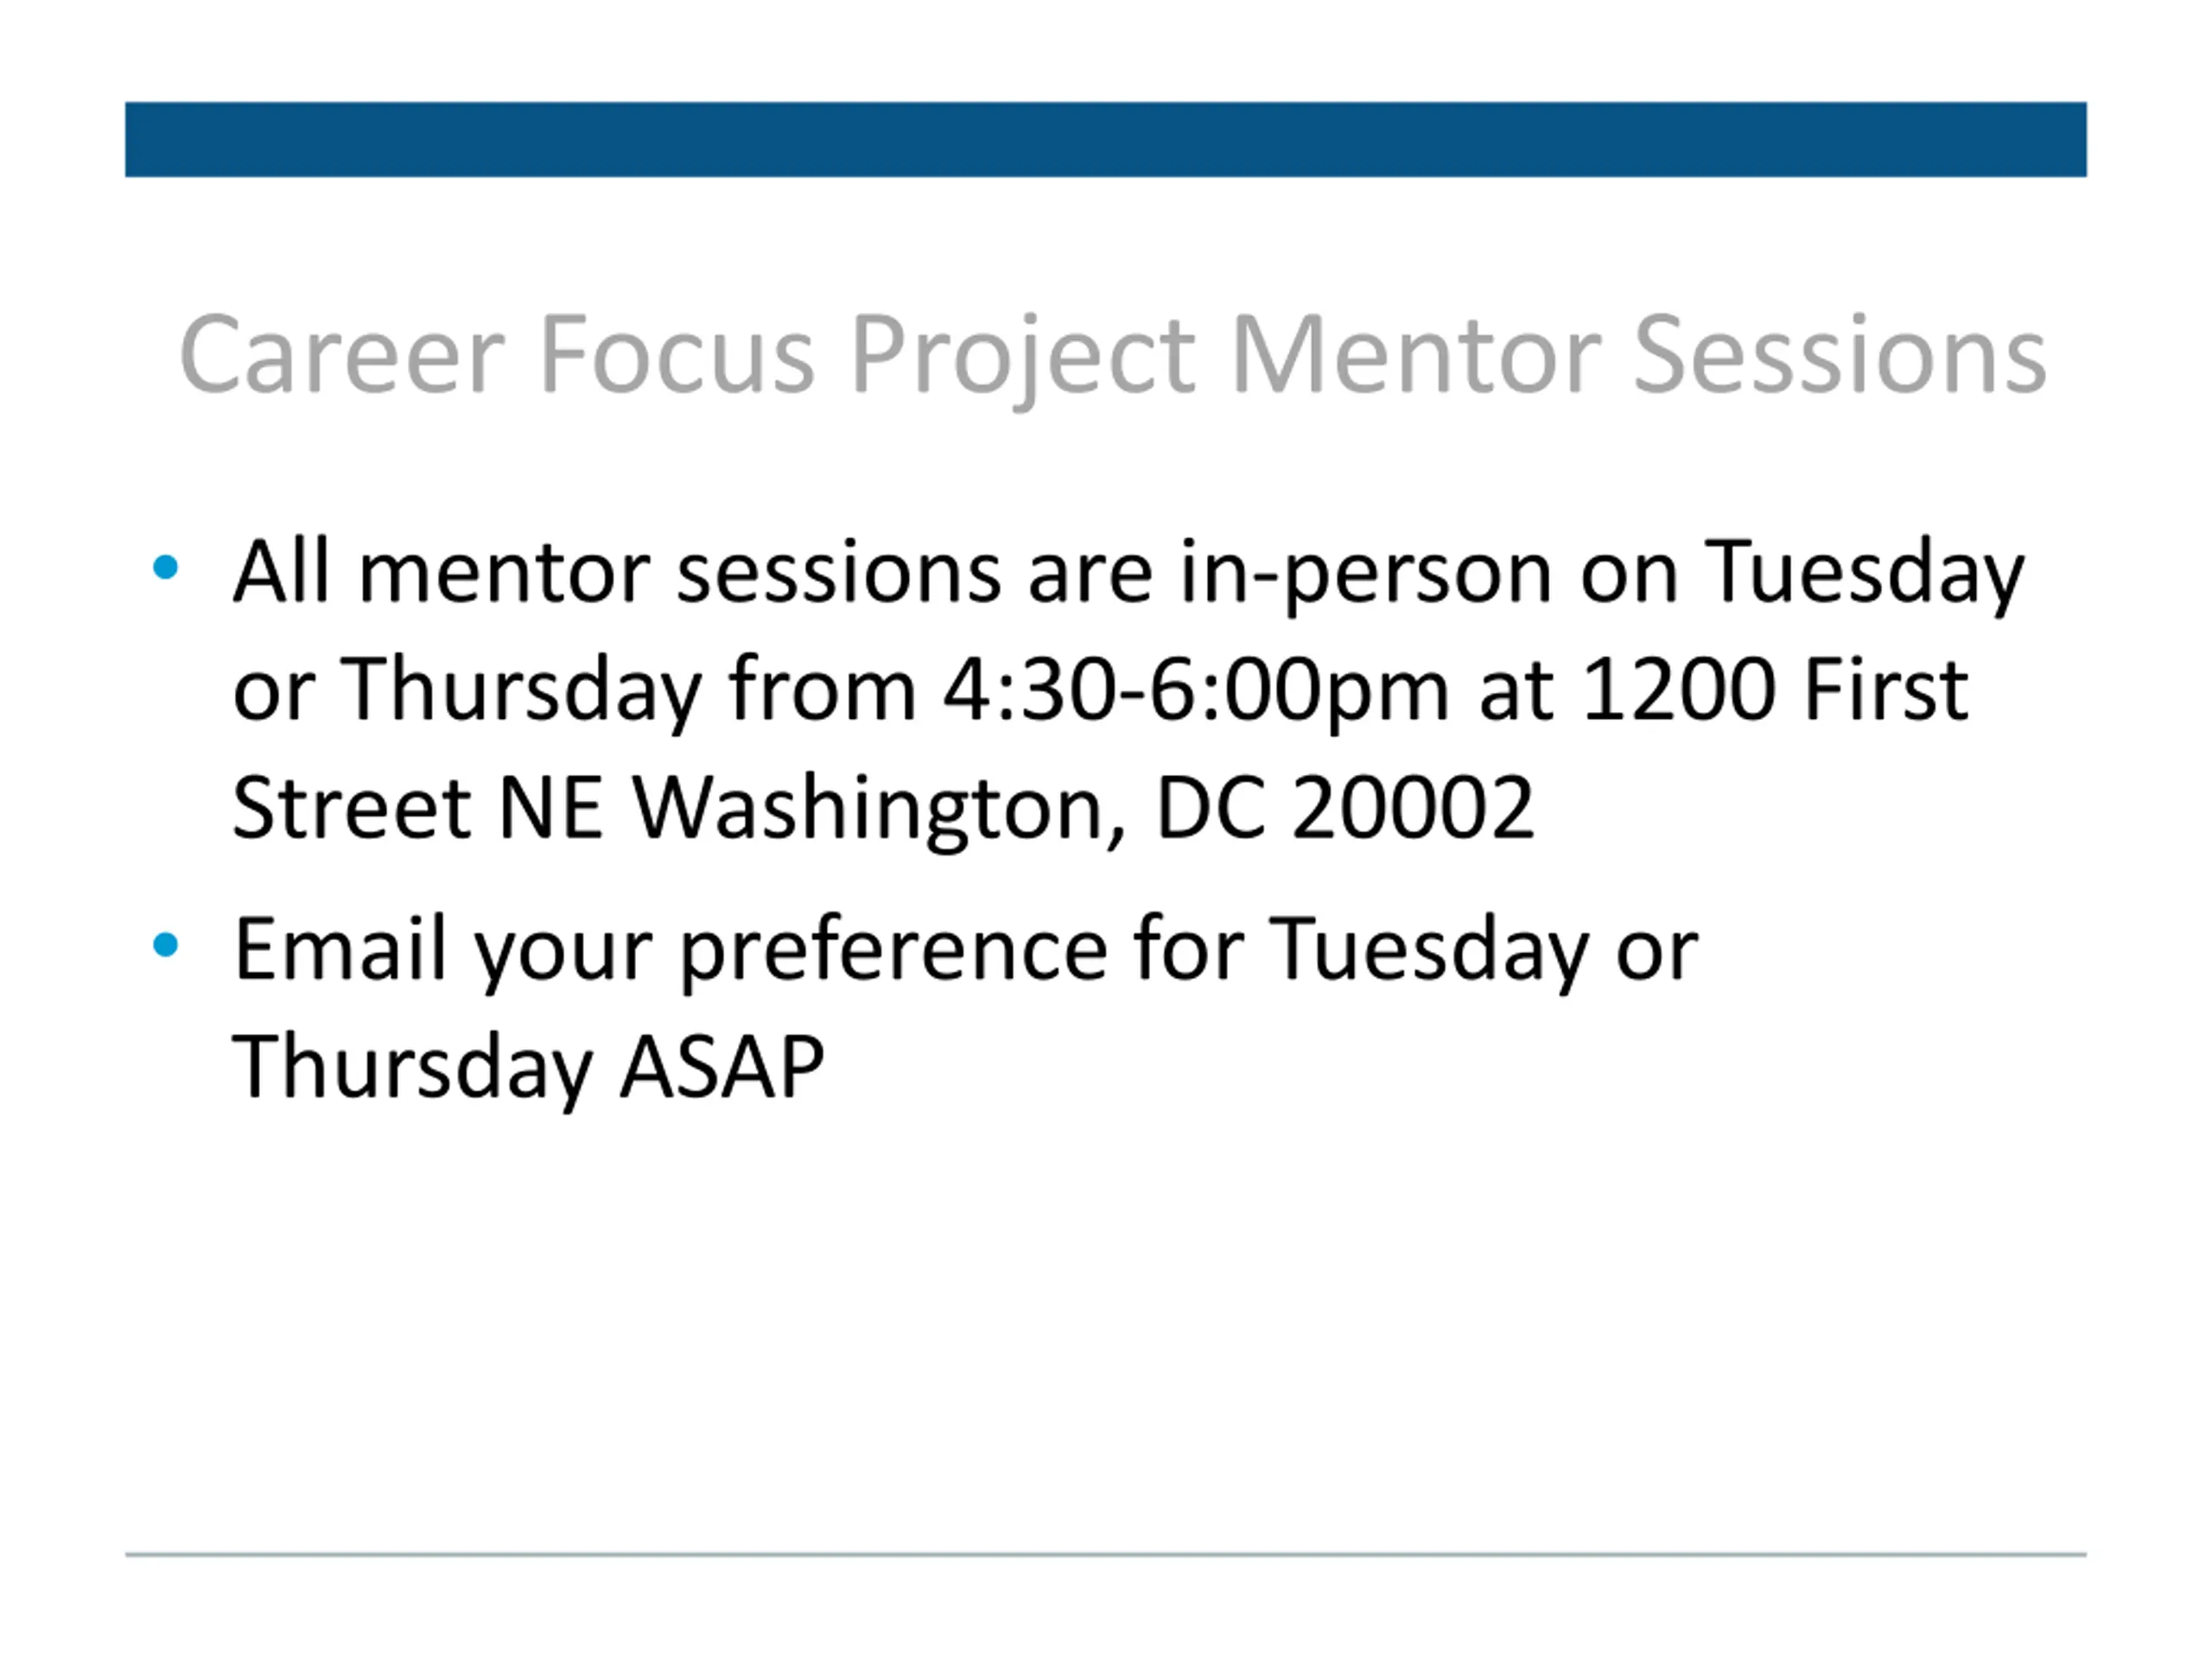The height and width of the screenshot is (1659, 2212).
Task: Click the first blue bullet point marker
Action: [165, 568]
